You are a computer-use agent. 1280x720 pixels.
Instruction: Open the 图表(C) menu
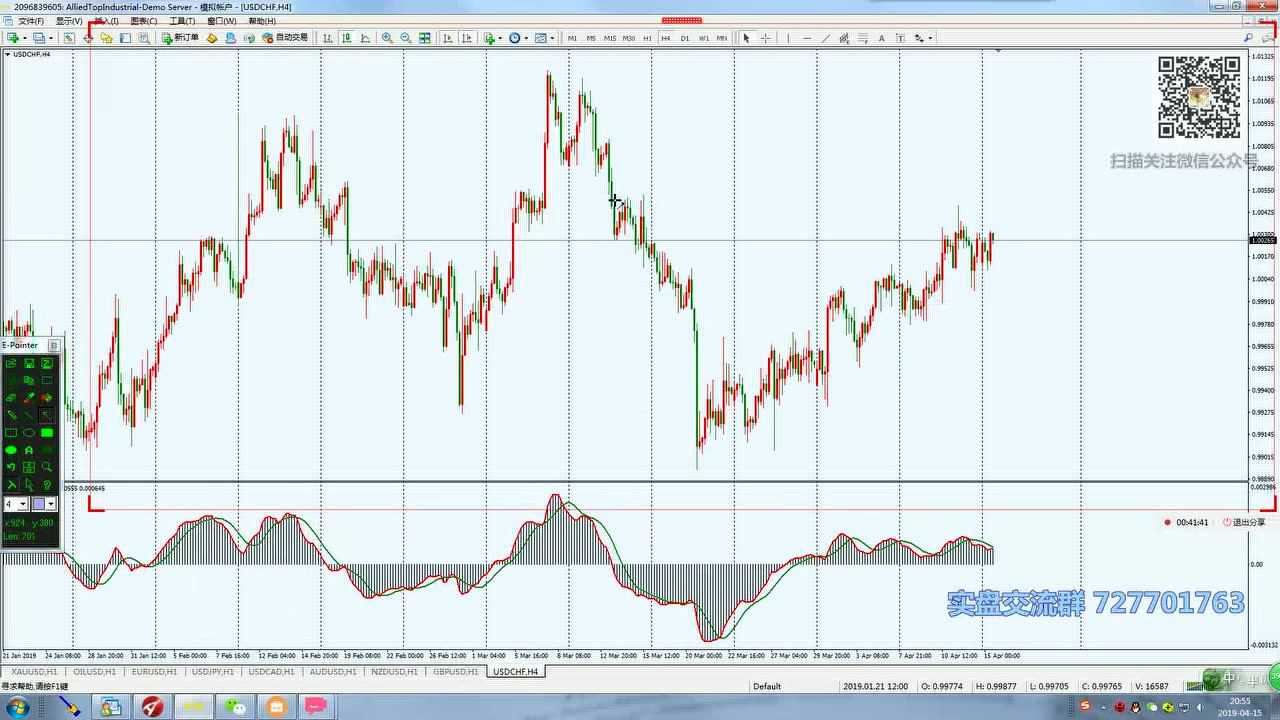[x=143, y=21]
